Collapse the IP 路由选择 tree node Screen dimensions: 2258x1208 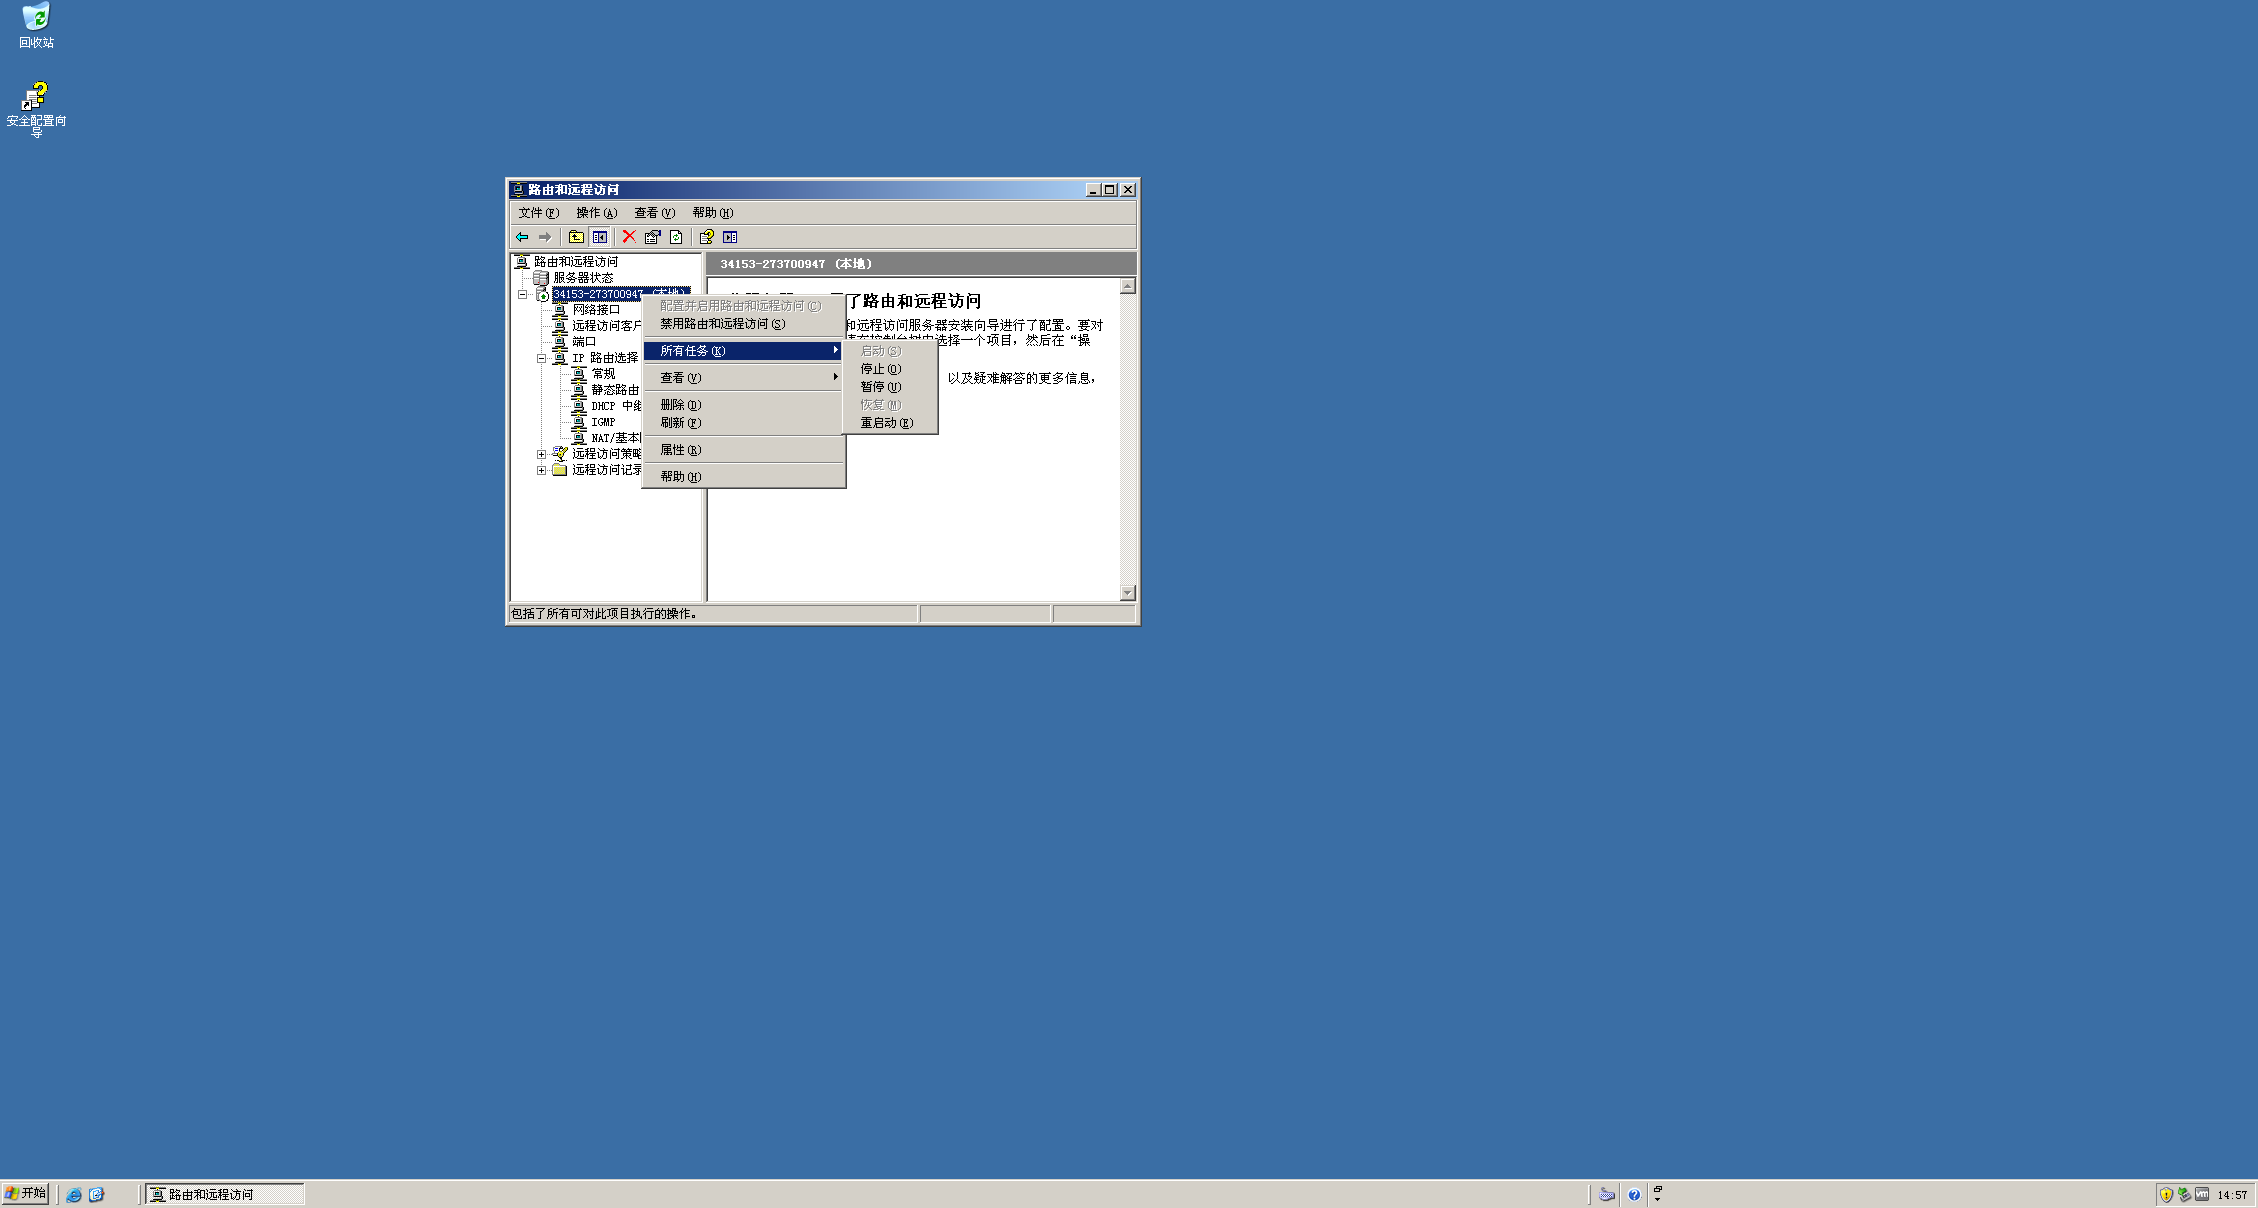[541, 358]
